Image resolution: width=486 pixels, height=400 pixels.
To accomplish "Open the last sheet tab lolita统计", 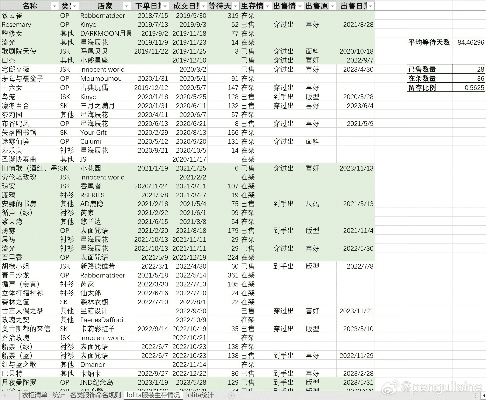I will point(199,395).
